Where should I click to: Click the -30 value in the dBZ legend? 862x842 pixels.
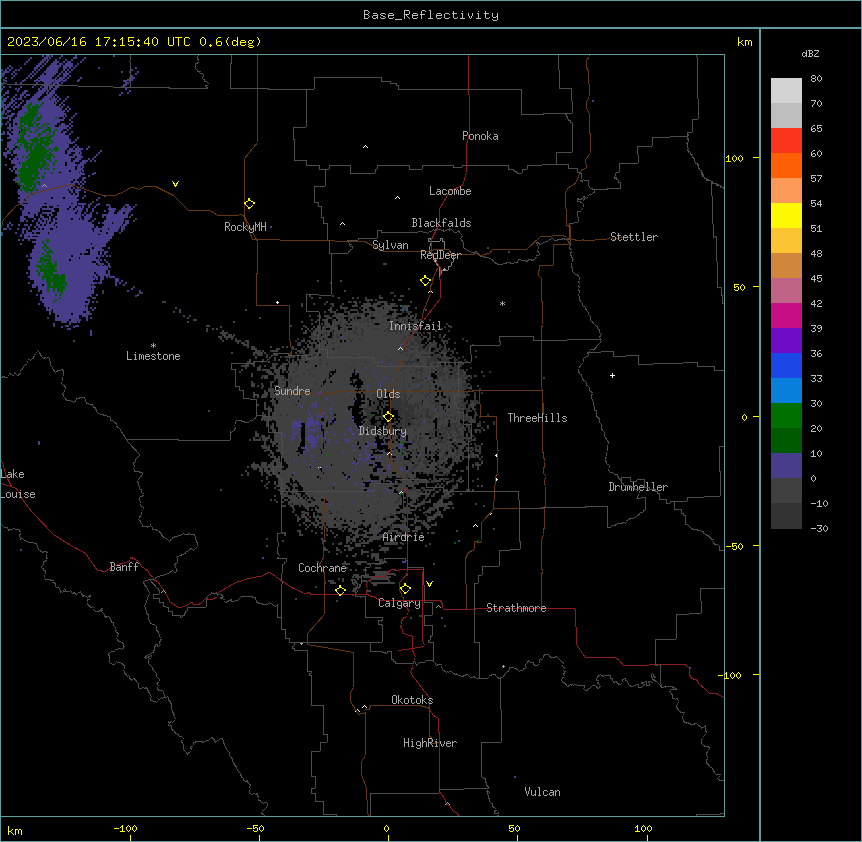(x=819, y=528)
